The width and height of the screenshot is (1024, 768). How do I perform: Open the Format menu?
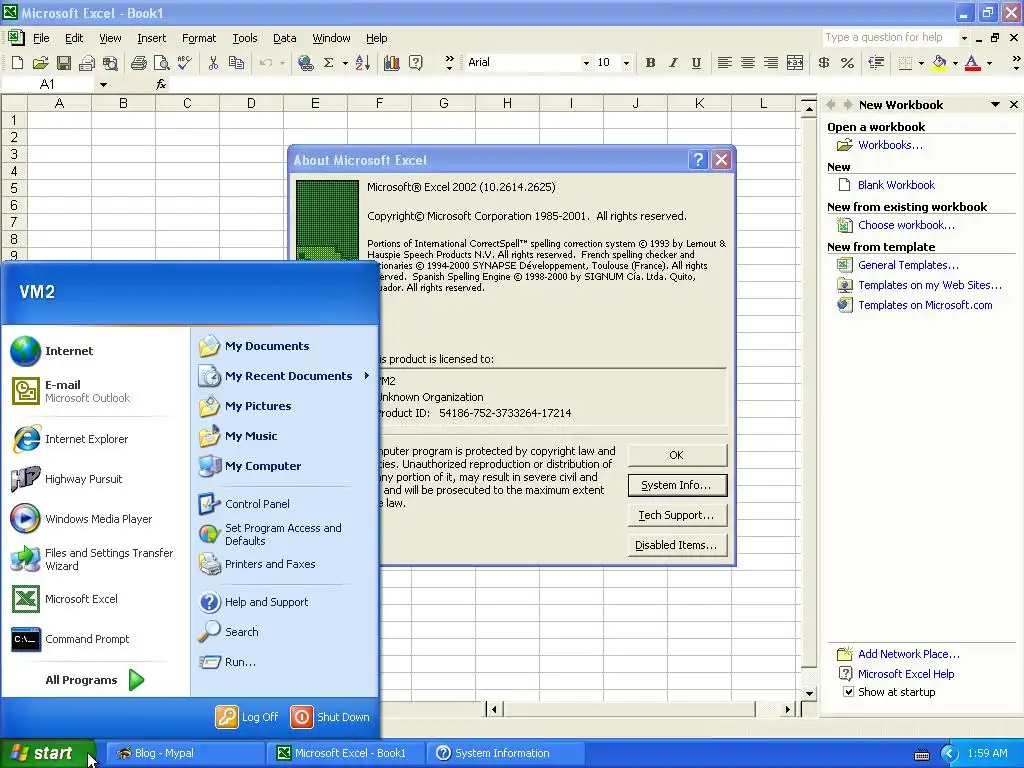199,38
